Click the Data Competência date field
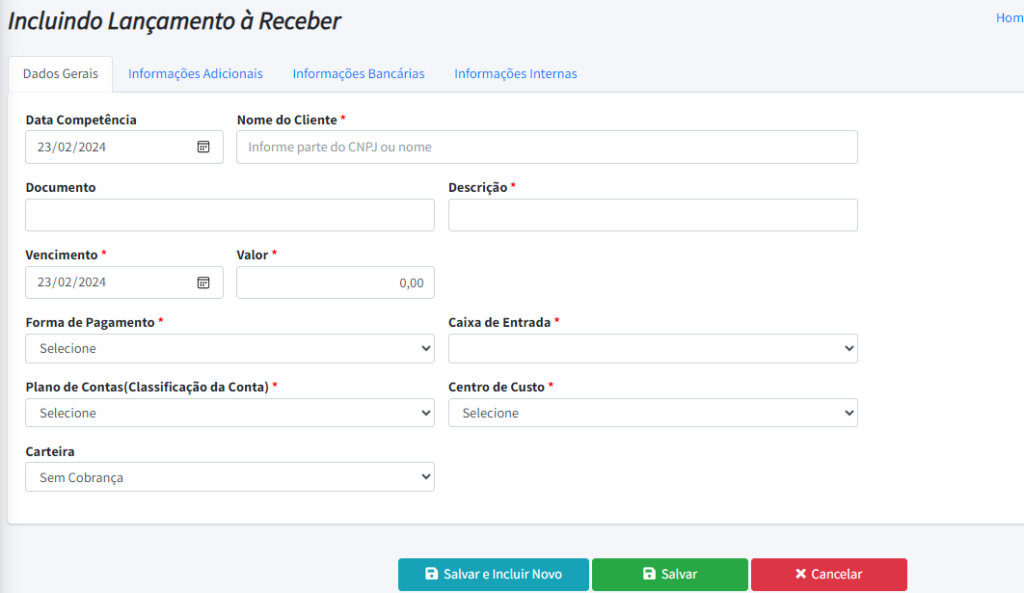This screenshot has height=593, width=1024. (x=124, y=147)
